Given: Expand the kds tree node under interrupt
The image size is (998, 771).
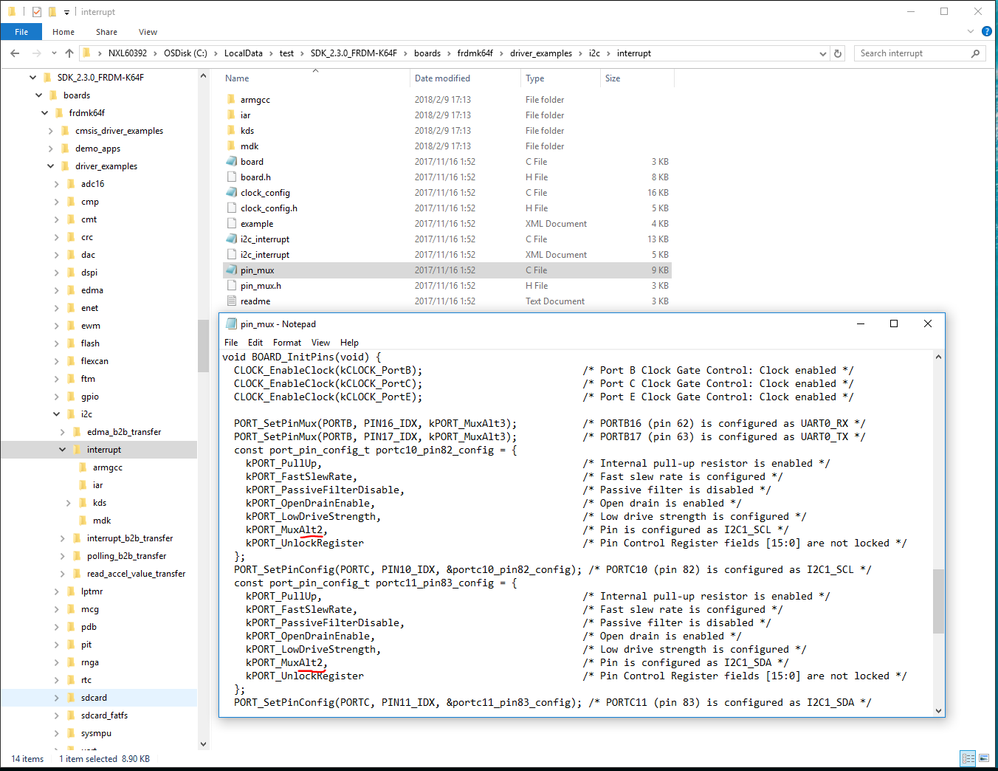Looking at the screenshot, I should coord(68,502).
